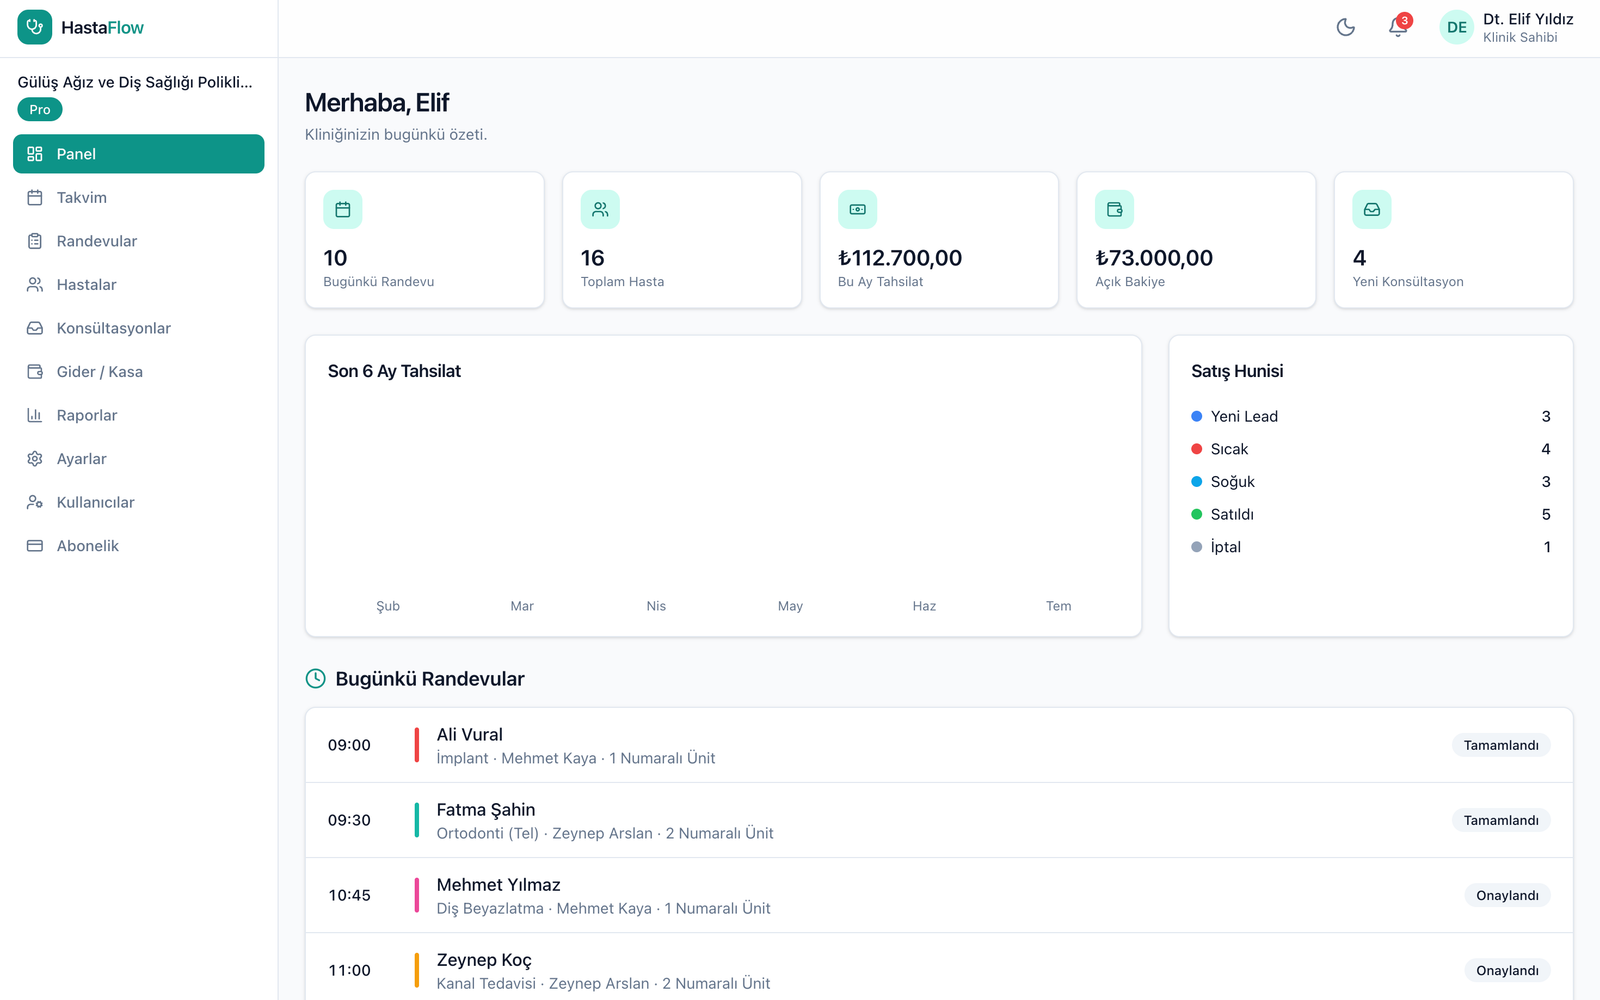
Task: Click the Konsültasyonlar inbox icon
Action: (35, 328)
